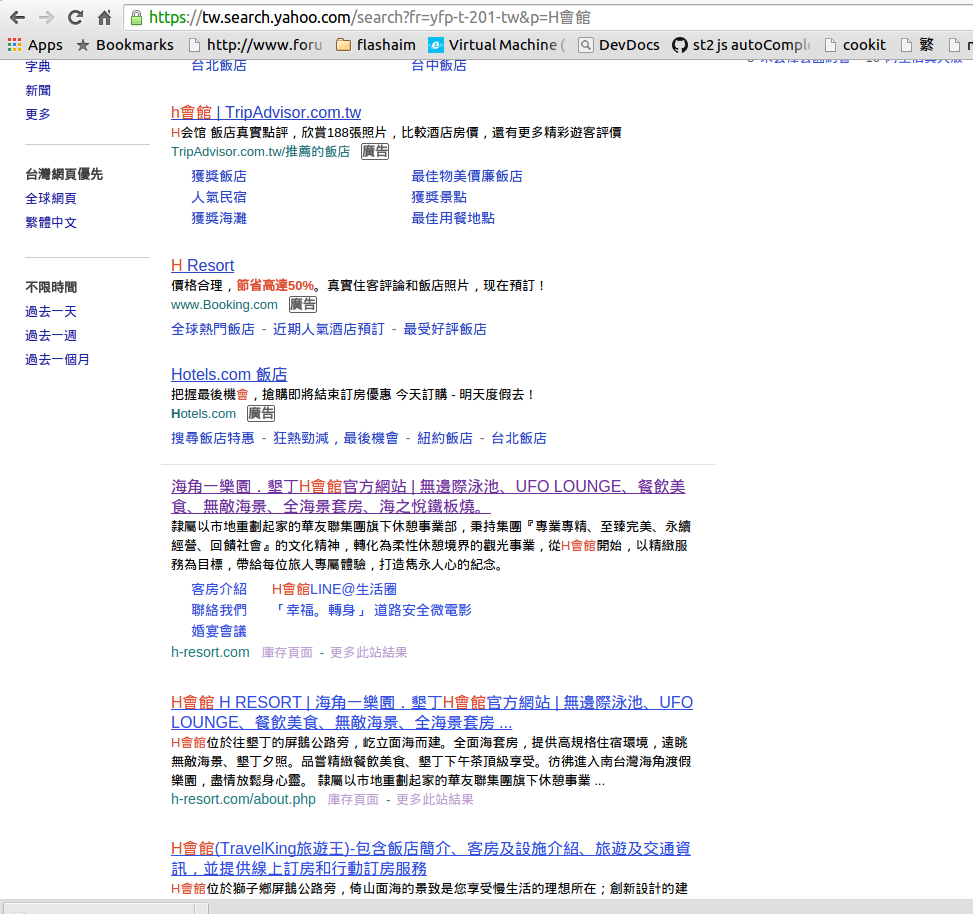
Task: Open the Apps grid bookmark
Action: [35, 45]
